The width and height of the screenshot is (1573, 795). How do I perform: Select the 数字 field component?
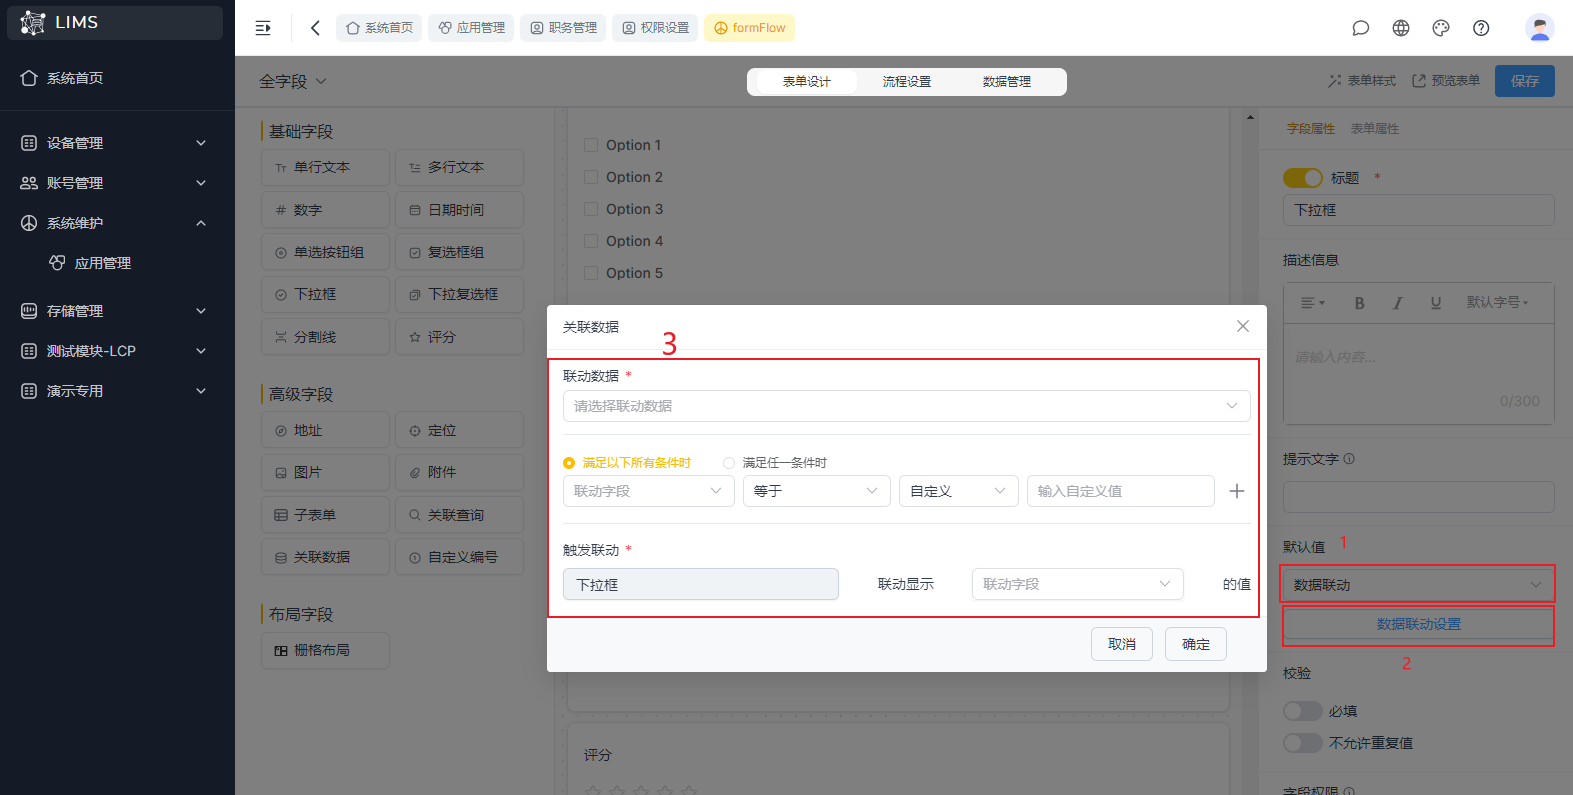tap(326, 210)
